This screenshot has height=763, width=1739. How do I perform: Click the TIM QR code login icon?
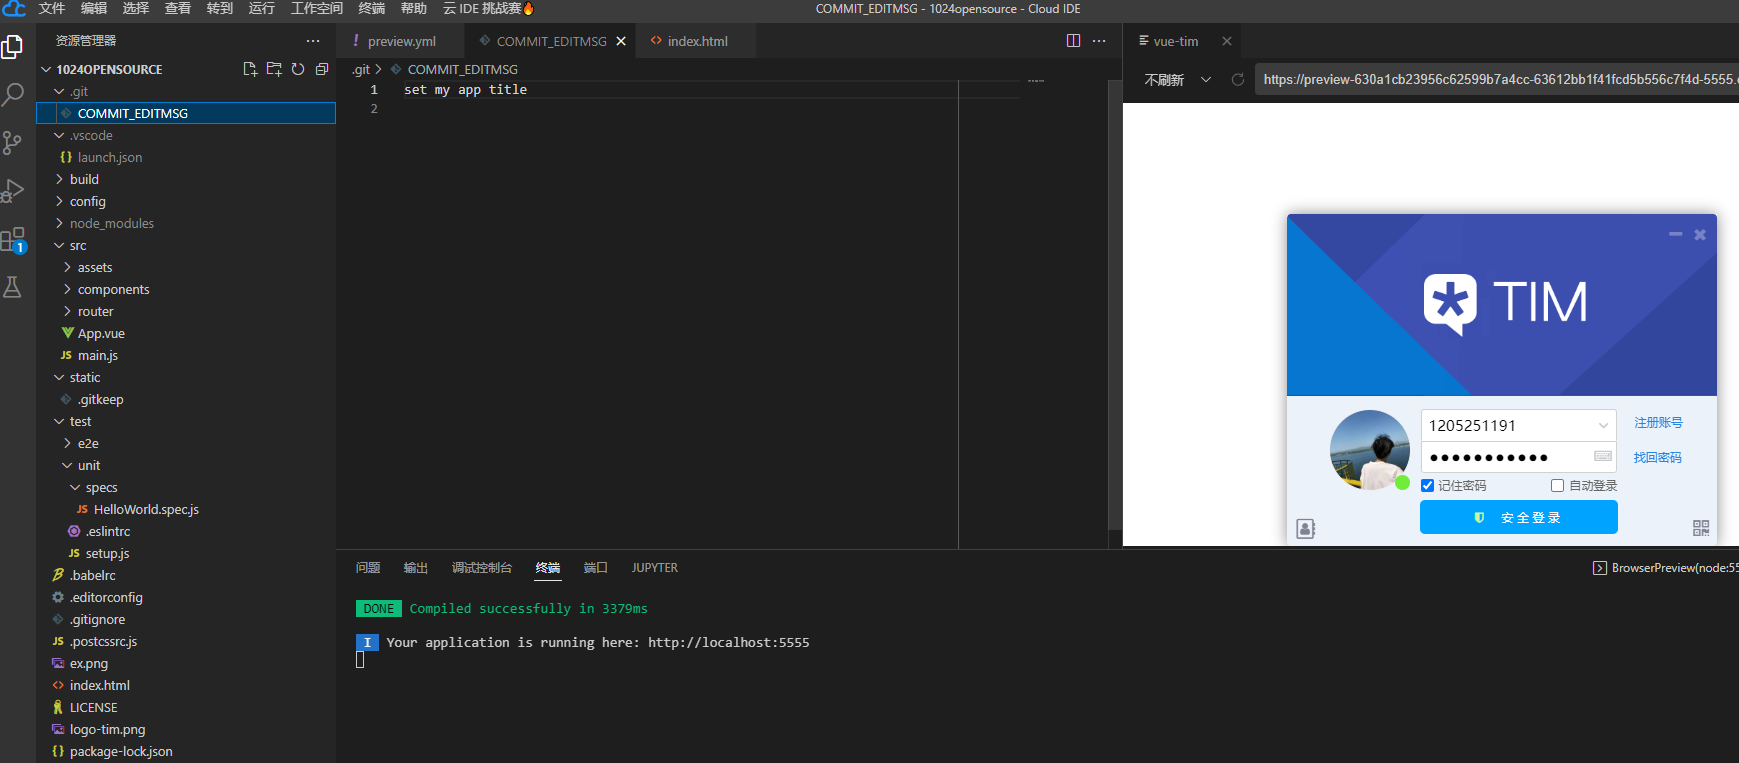tap(1701, 528)
